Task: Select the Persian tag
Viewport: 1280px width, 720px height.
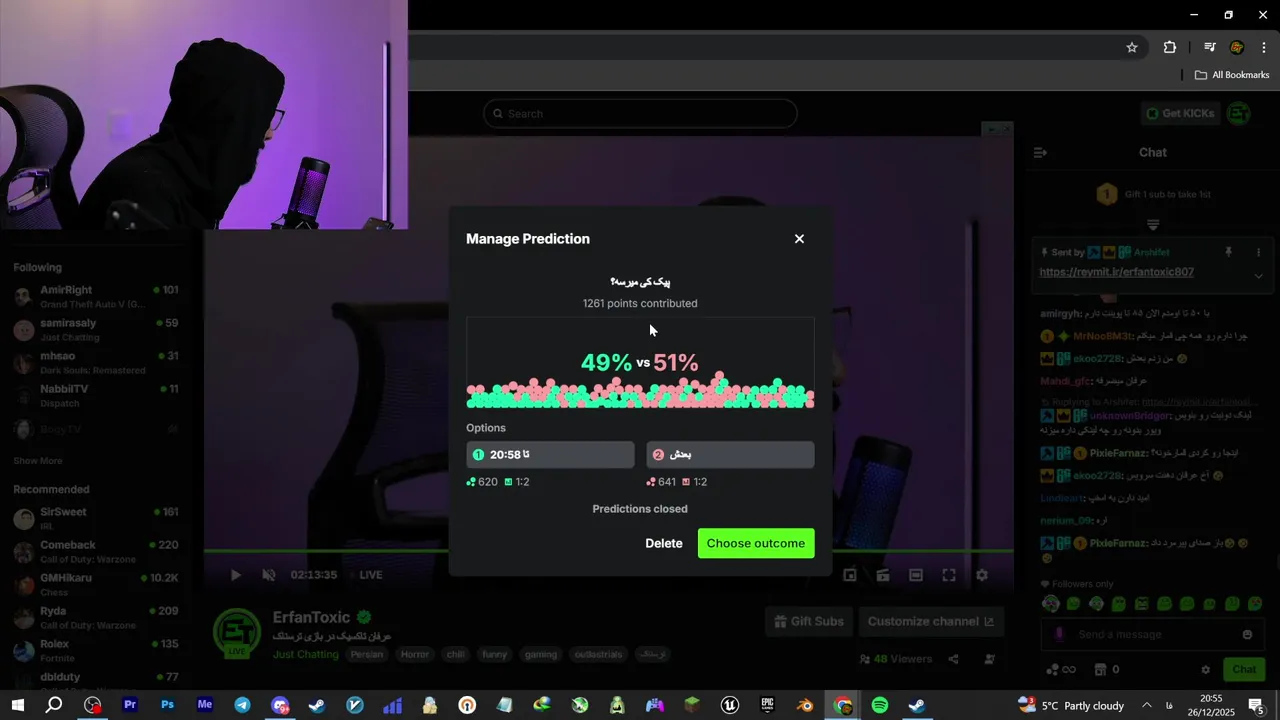Action: (x=368, y=654)
